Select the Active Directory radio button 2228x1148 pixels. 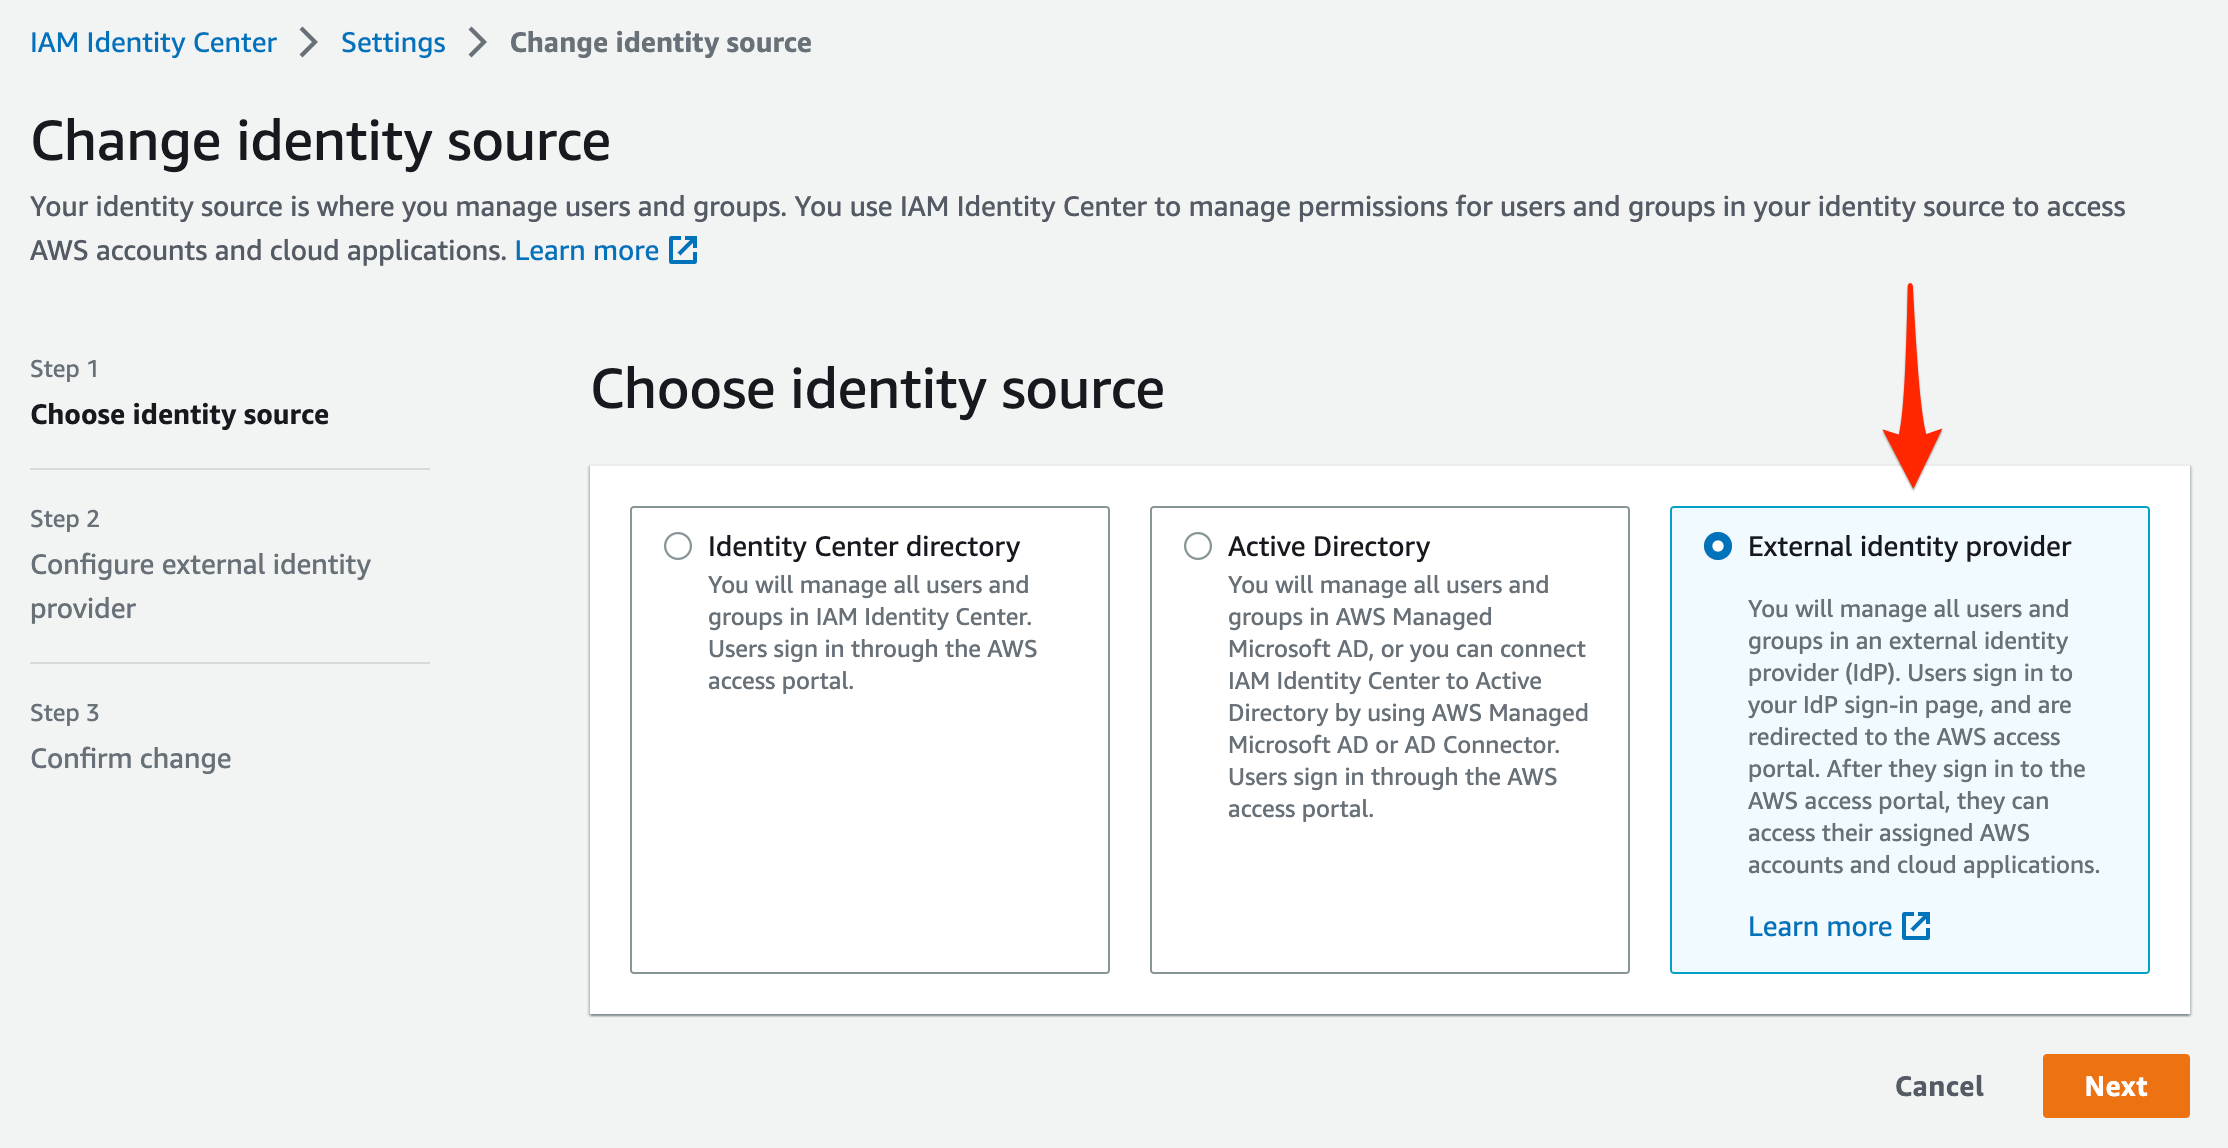(x=1198, y=546)
